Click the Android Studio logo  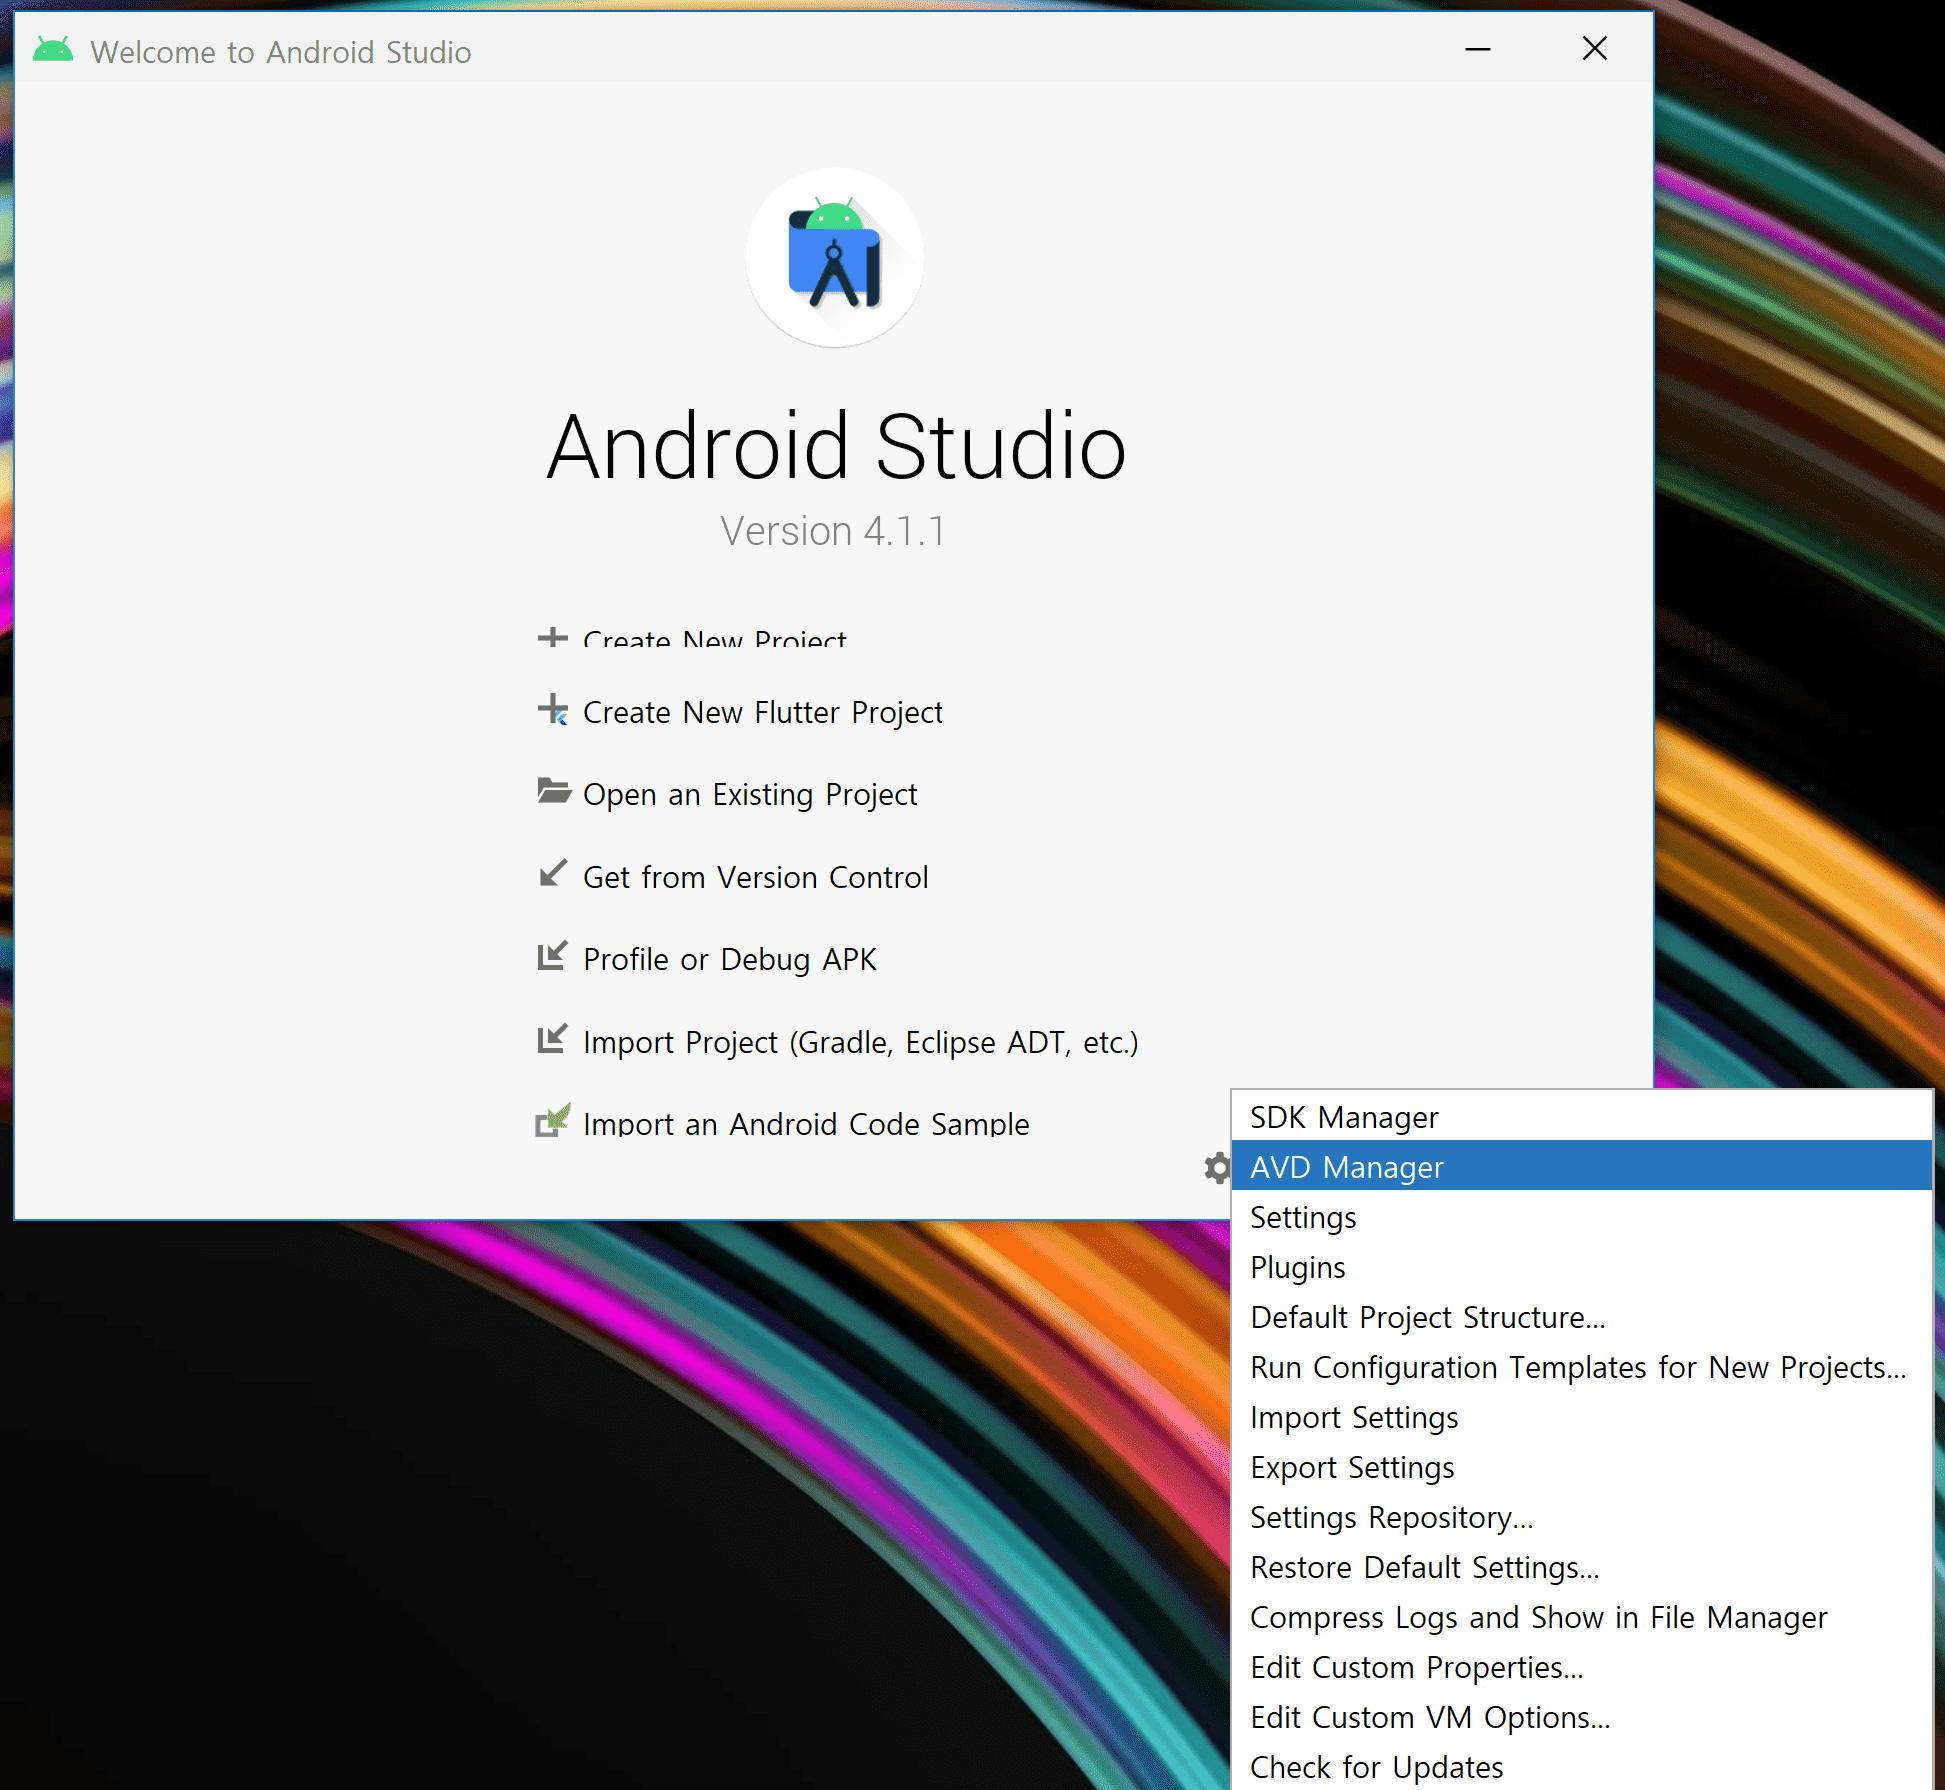835,258
